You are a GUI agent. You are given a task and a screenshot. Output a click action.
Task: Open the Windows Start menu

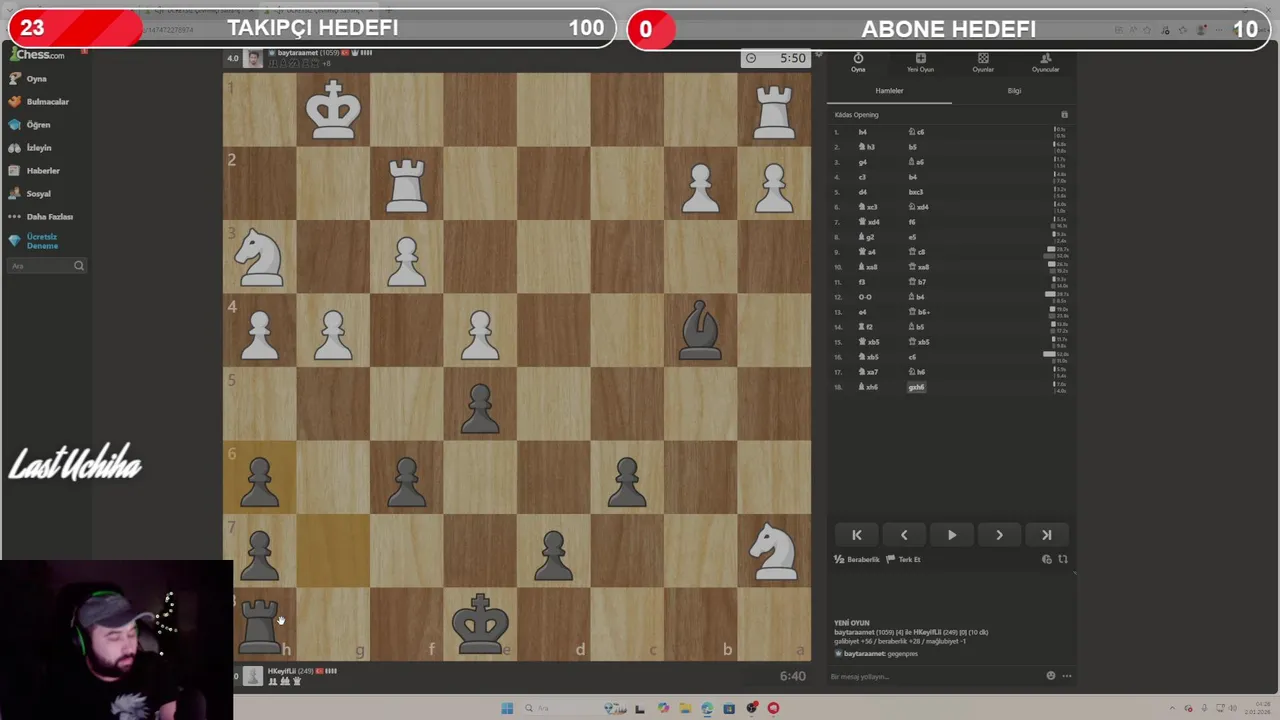point(507,708)
